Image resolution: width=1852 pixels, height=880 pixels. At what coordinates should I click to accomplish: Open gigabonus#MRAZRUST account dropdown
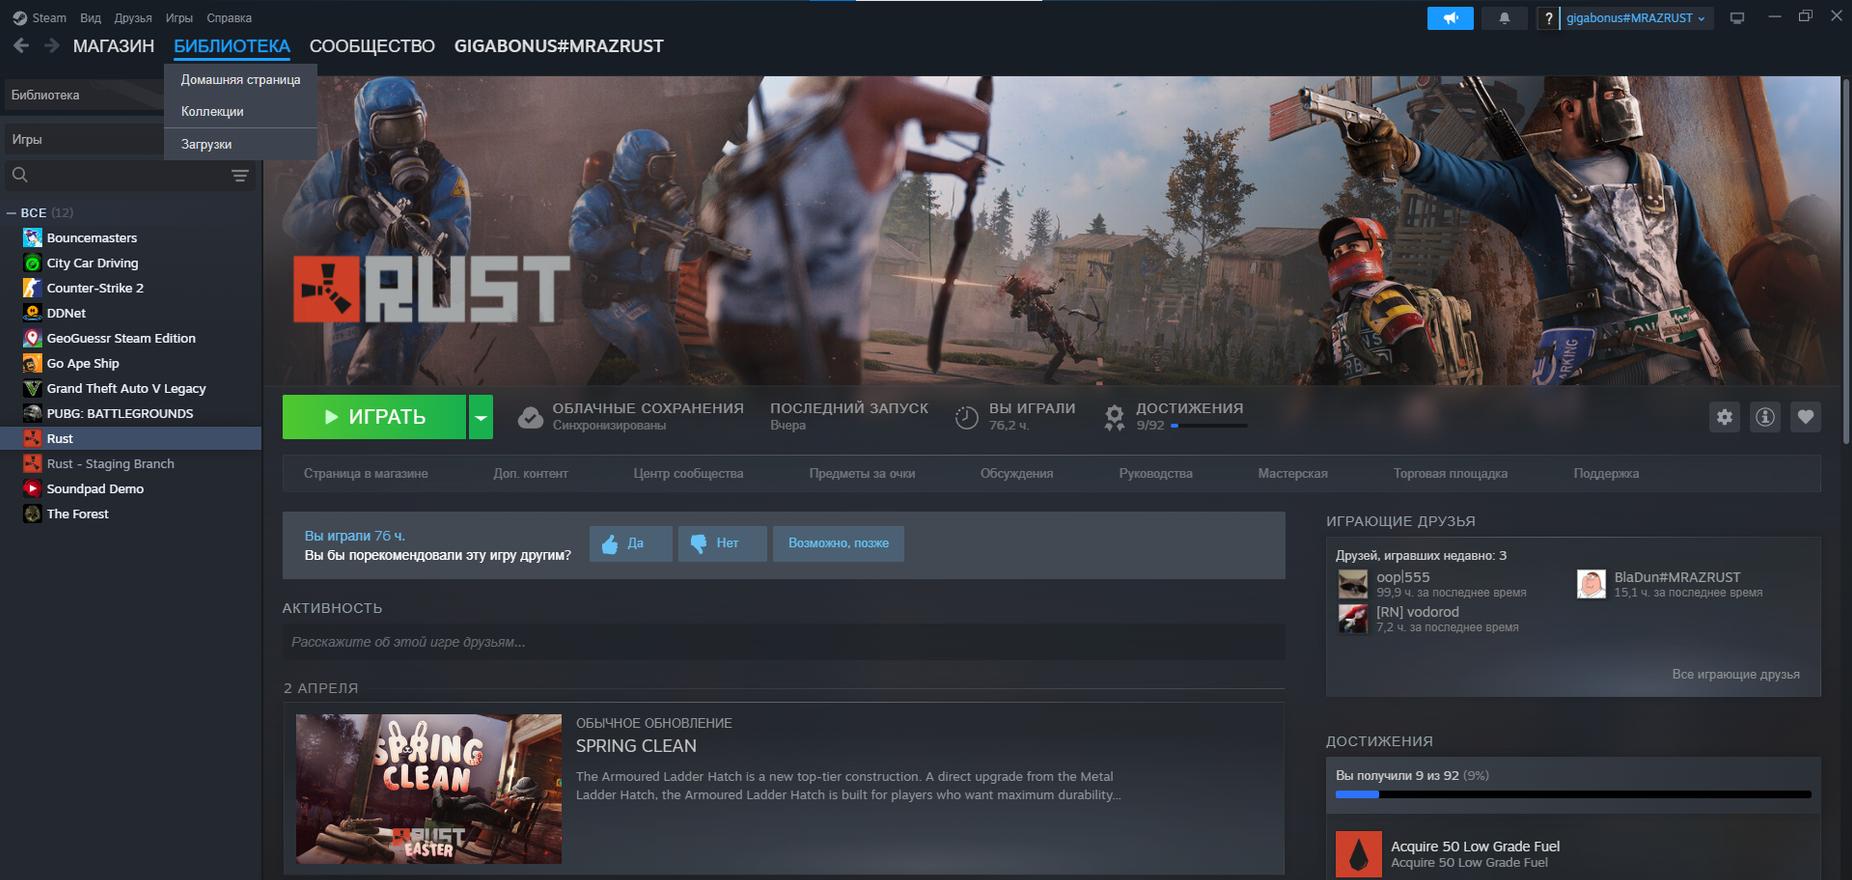1635,18
